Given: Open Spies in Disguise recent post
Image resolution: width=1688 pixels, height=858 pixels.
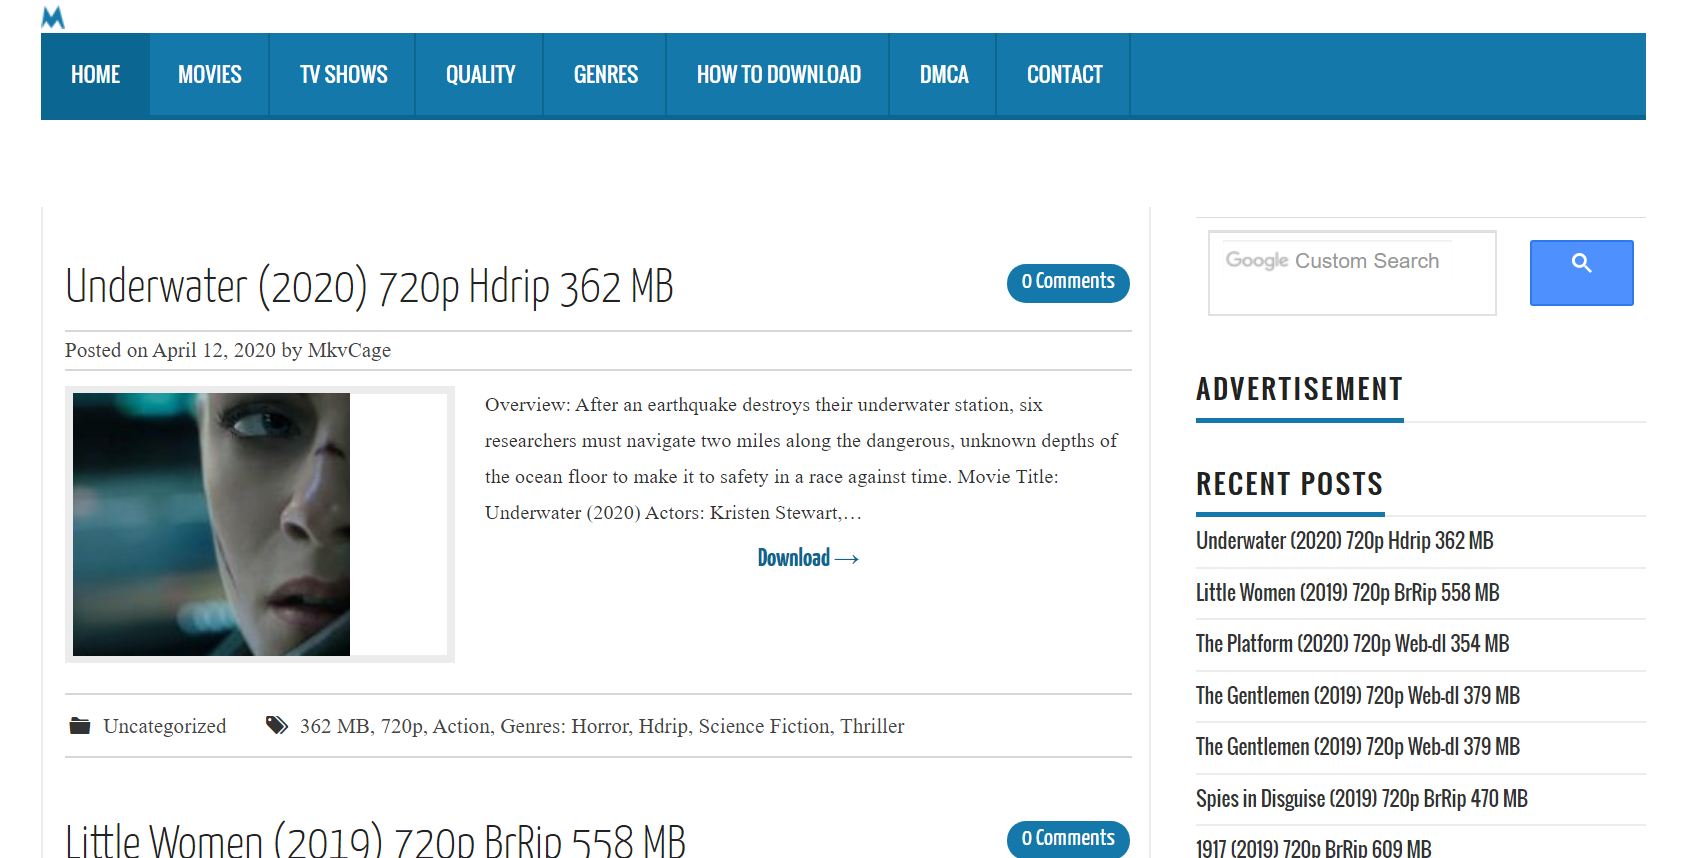Looking at the screenshot, I should coord(1361,799).
